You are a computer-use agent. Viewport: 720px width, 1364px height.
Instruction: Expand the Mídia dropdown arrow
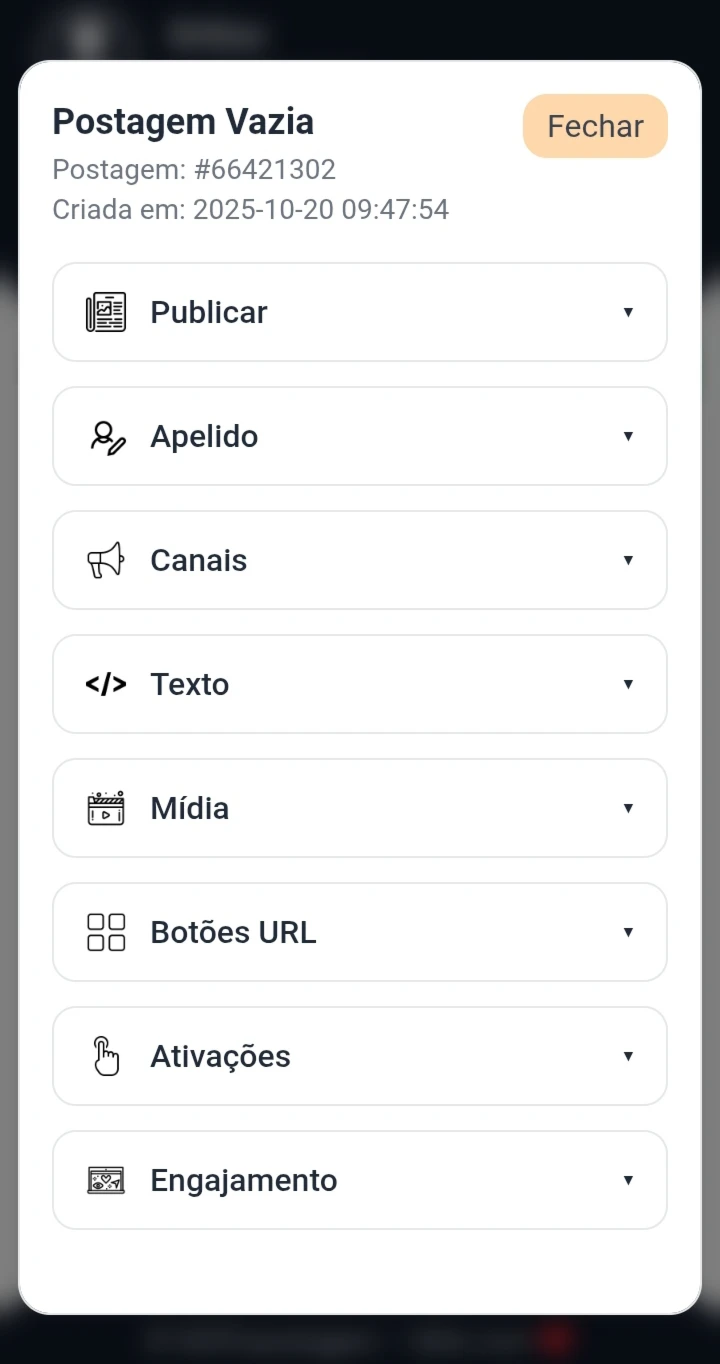[628, 808]
